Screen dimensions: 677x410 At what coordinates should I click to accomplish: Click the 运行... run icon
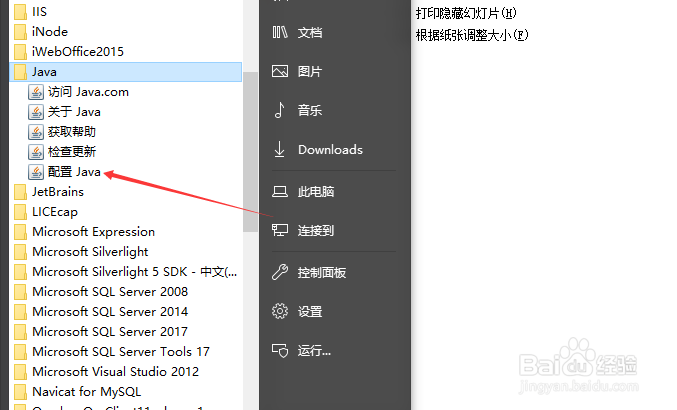(x=280, y=350)
